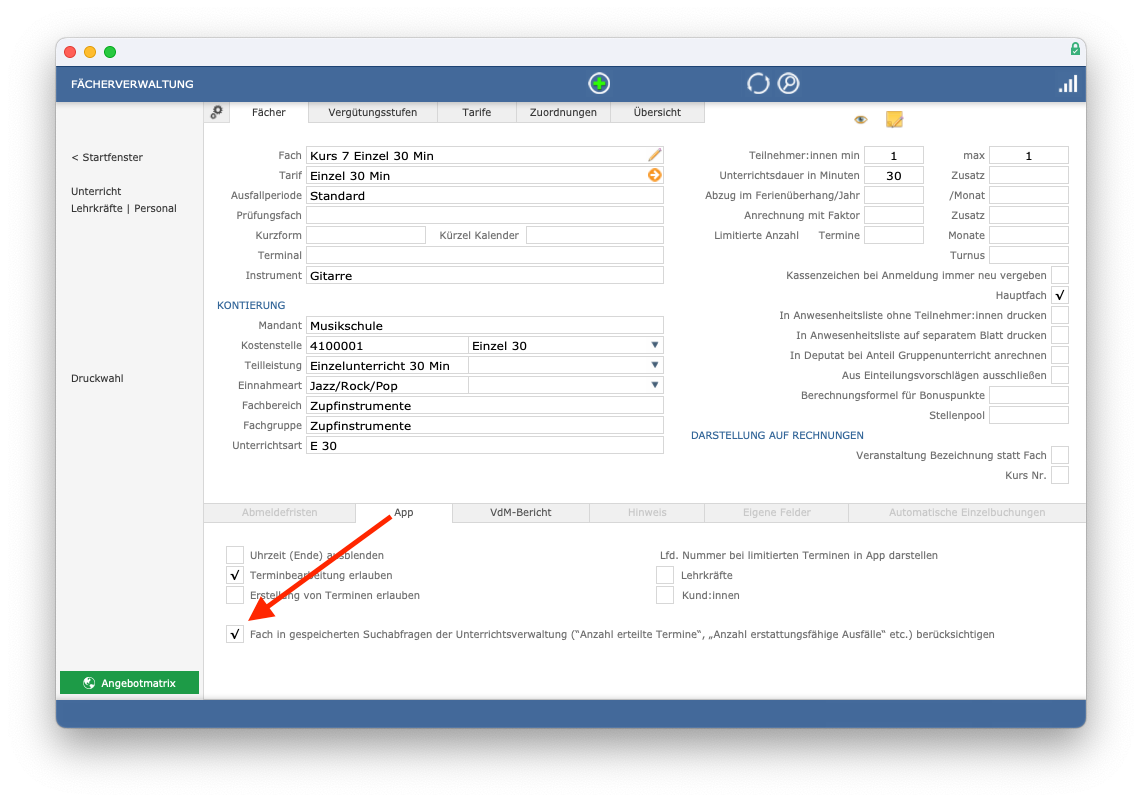Open the Tarife tab

tap(476, 112)
